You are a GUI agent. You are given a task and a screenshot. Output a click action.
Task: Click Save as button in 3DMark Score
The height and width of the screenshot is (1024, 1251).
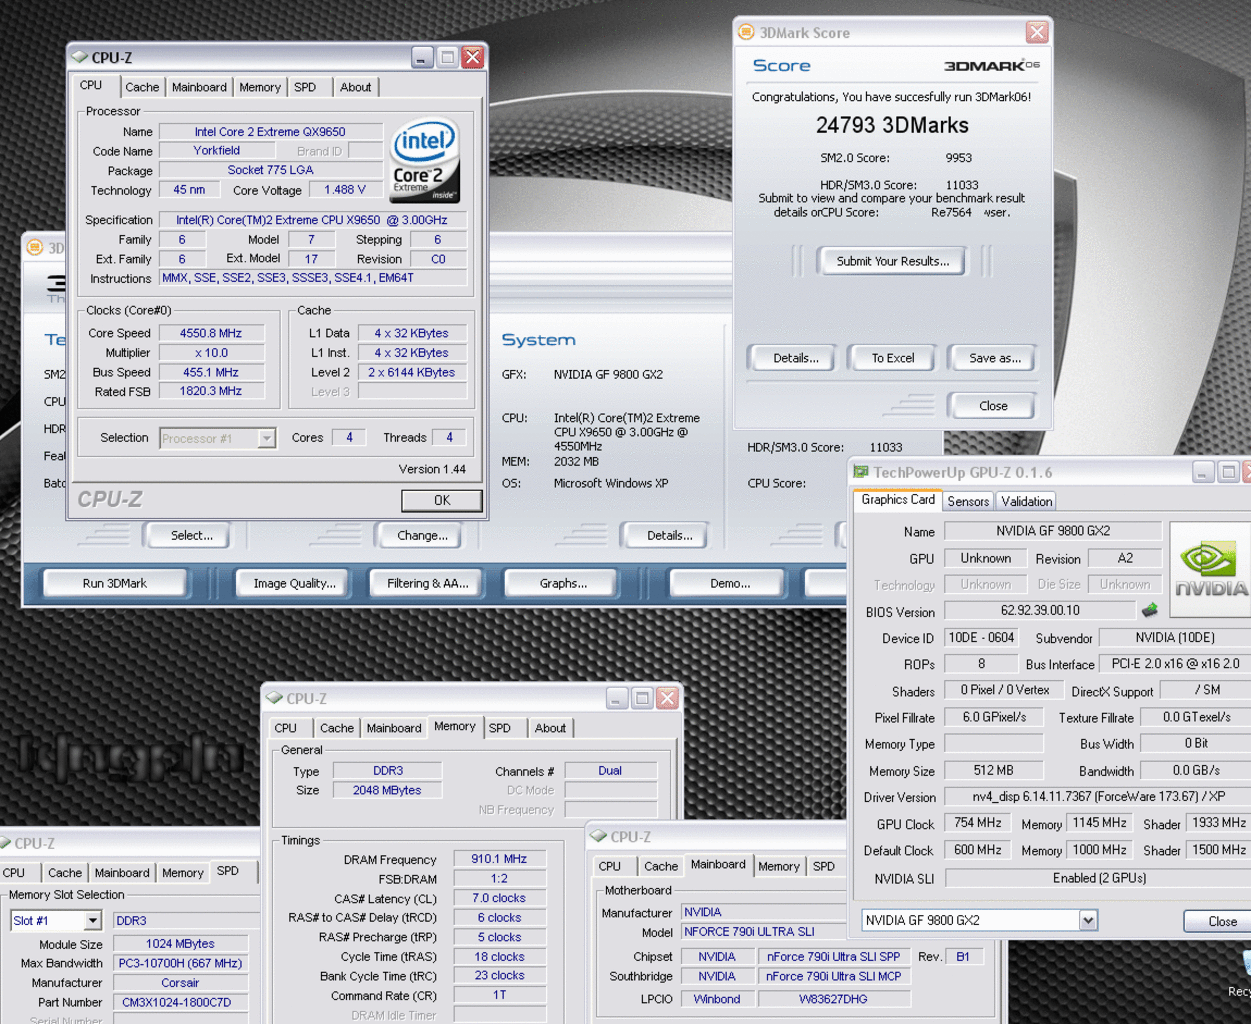click(994, 358)
